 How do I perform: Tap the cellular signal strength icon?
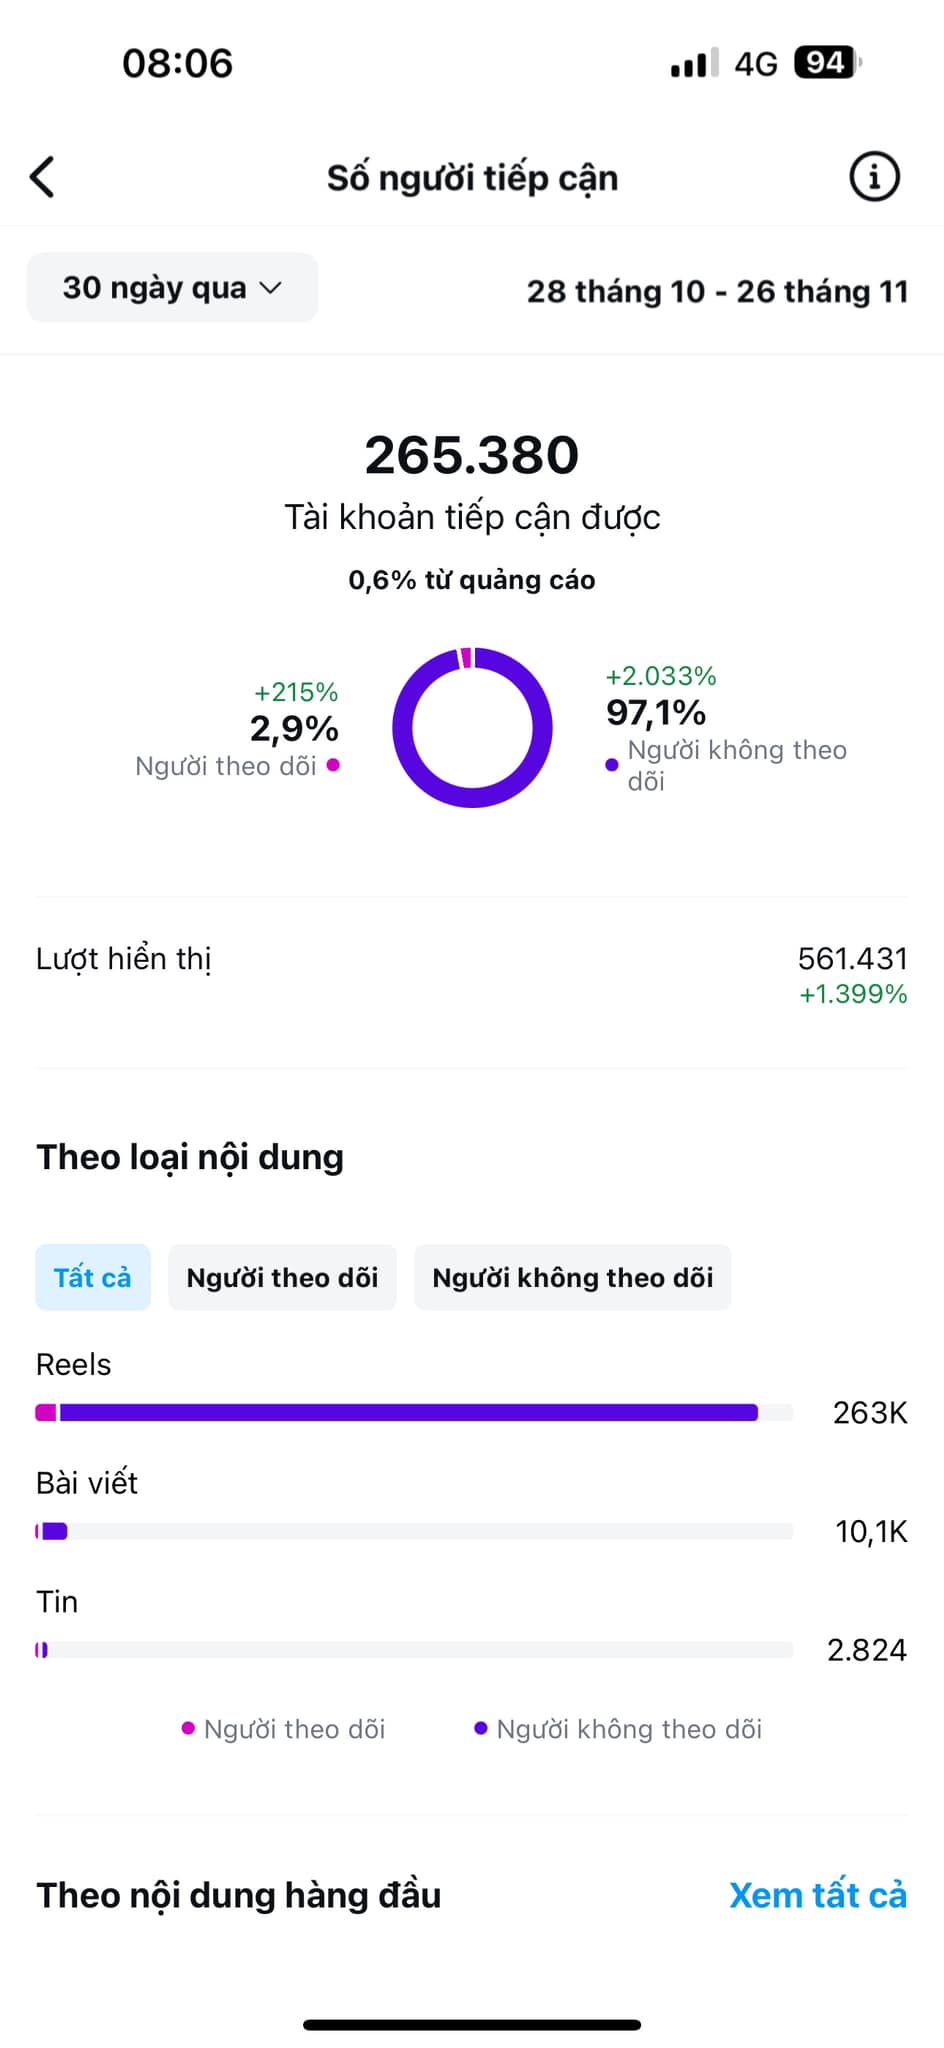694,63
